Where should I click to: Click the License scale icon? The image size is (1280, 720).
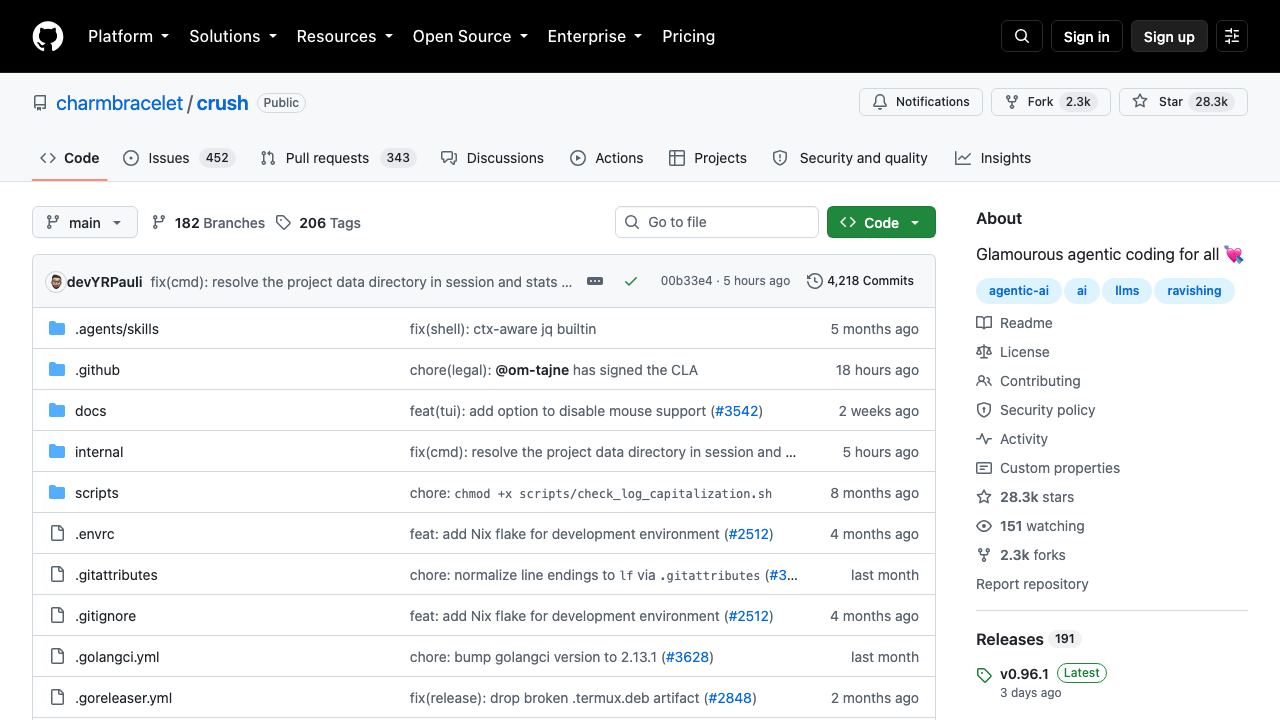(984, 352)
